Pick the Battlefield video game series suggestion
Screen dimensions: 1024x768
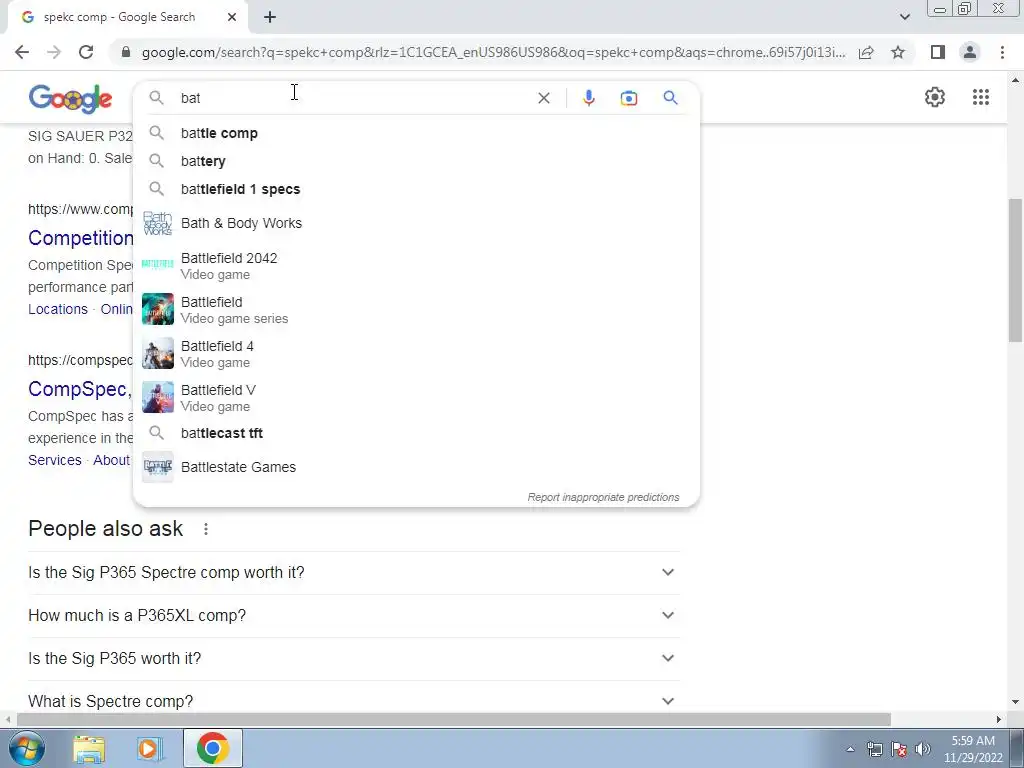pos(416,310)
